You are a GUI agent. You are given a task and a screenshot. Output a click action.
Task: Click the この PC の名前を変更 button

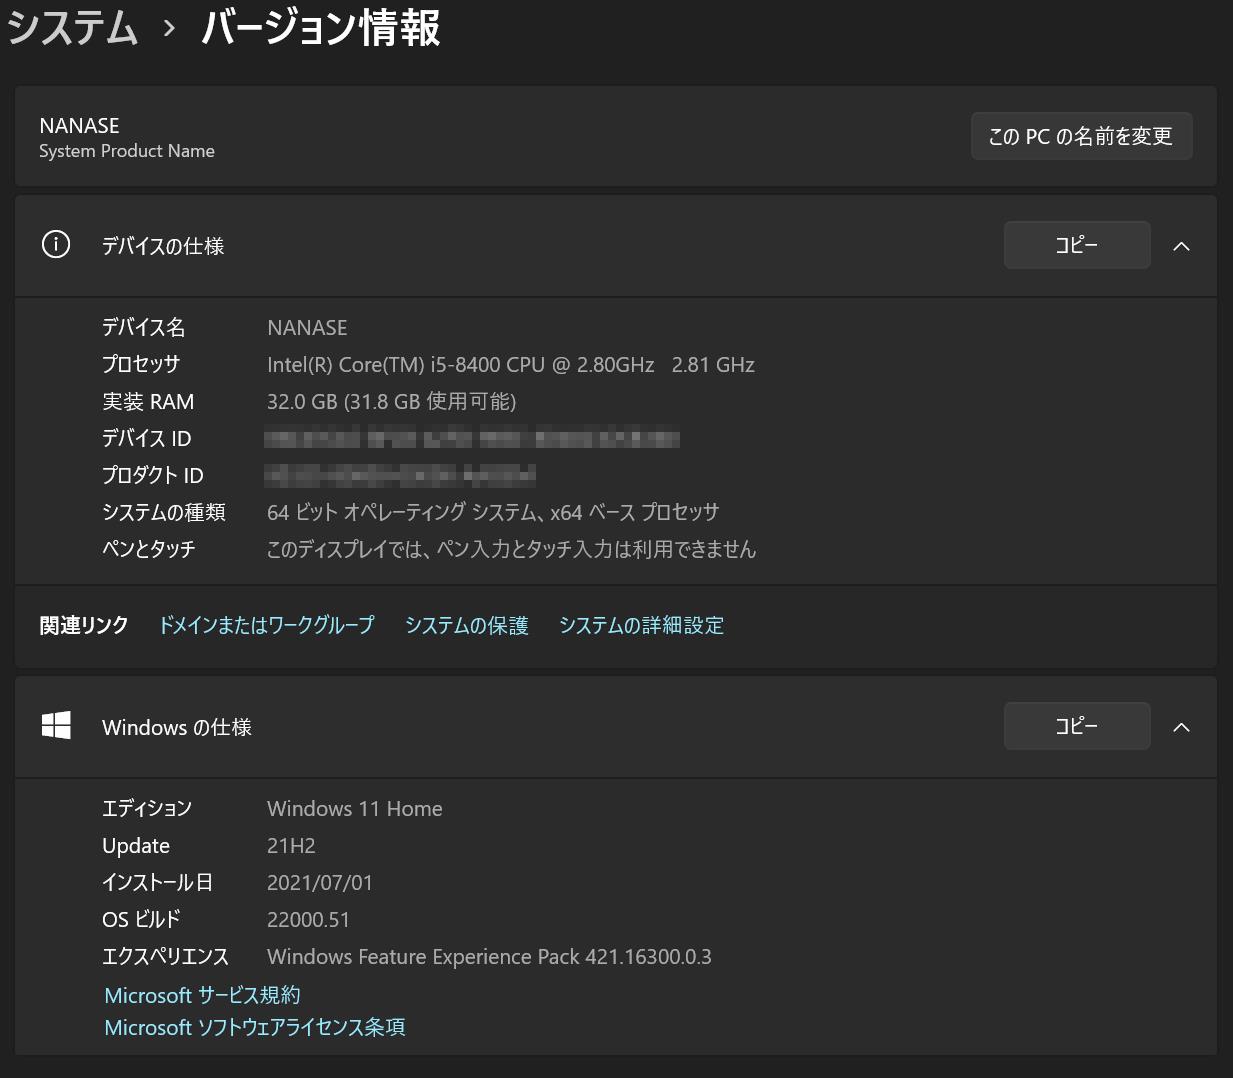click(x=1081, y=136)
